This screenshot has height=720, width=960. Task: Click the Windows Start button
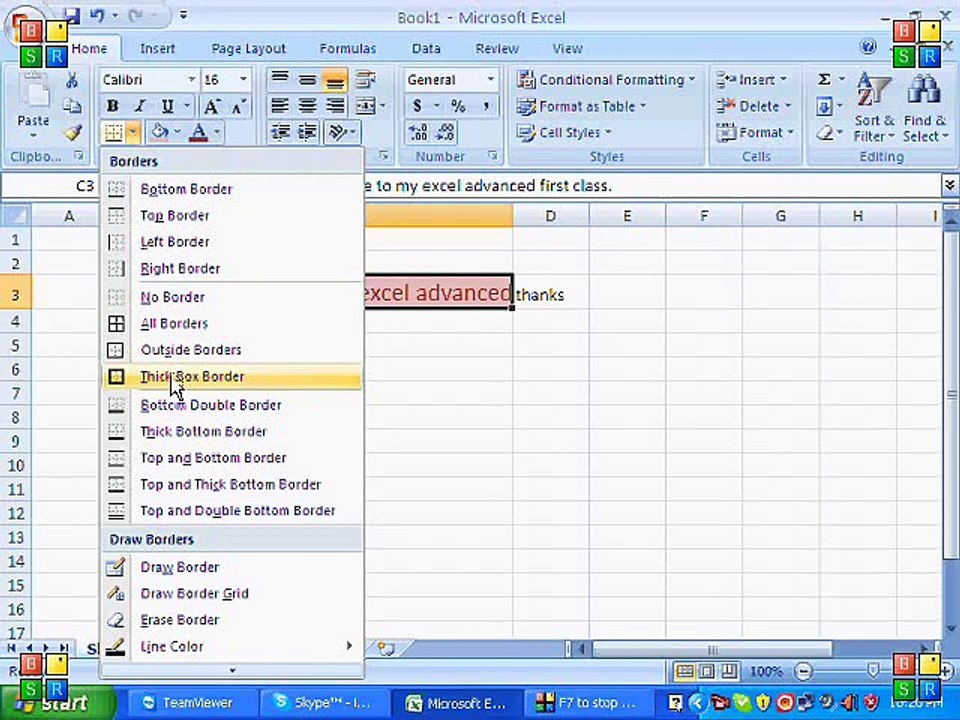[58, 703]
